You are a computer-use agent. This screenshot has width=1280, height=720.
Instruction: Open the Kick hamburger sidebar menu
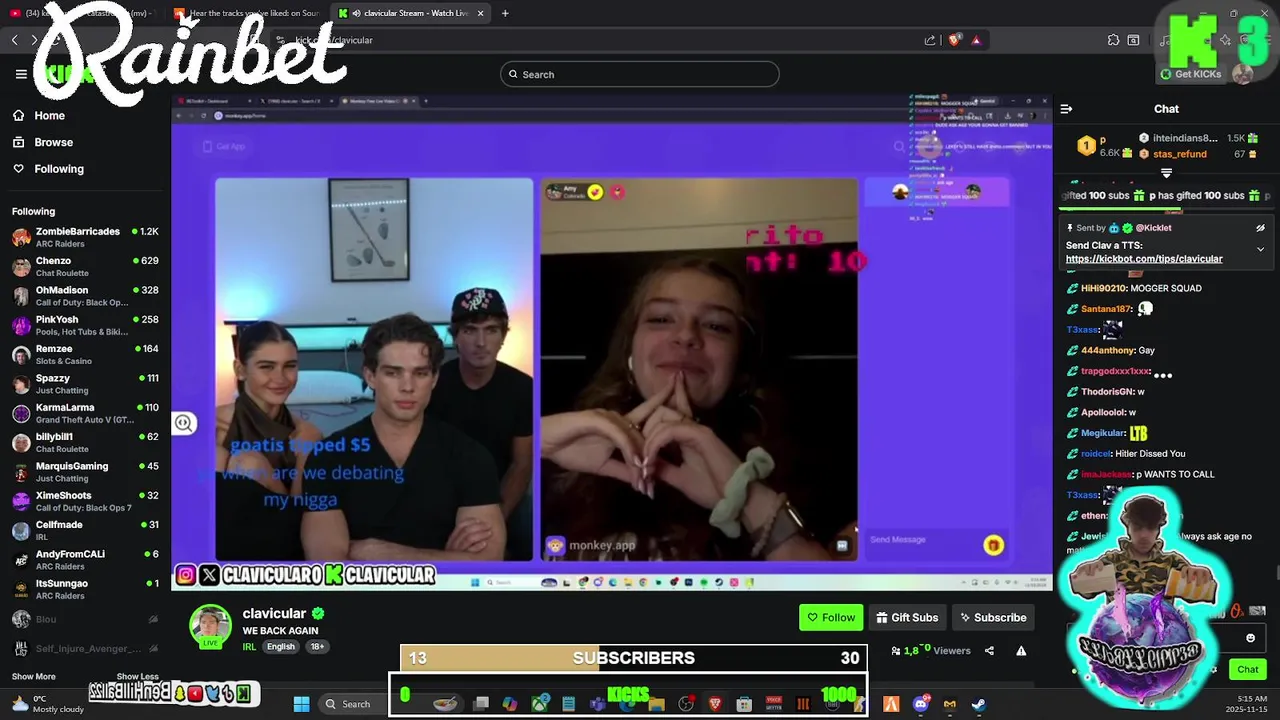[x=21, y=74]
